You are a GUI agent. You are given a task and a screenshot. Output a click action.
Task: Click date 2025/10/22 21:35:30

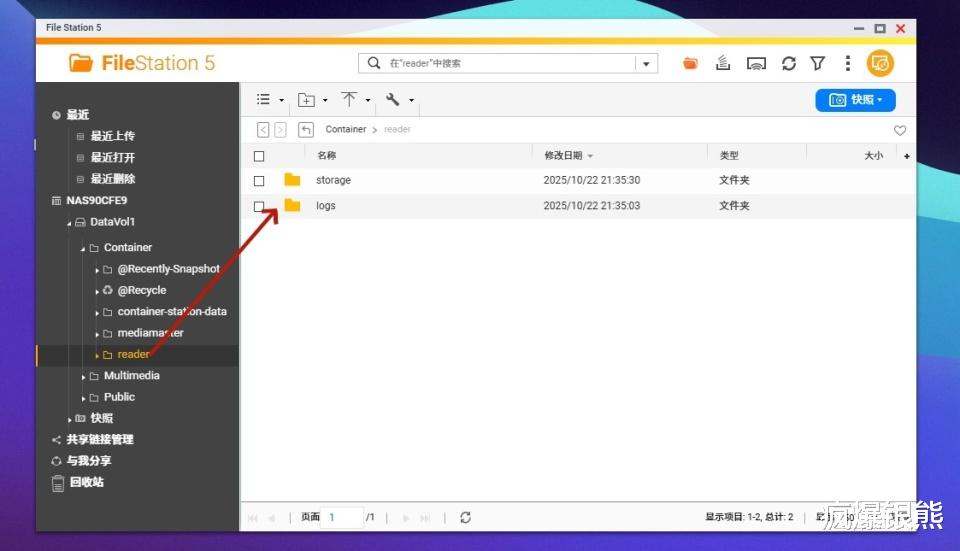pyautogui.click(x=592, y=180)
